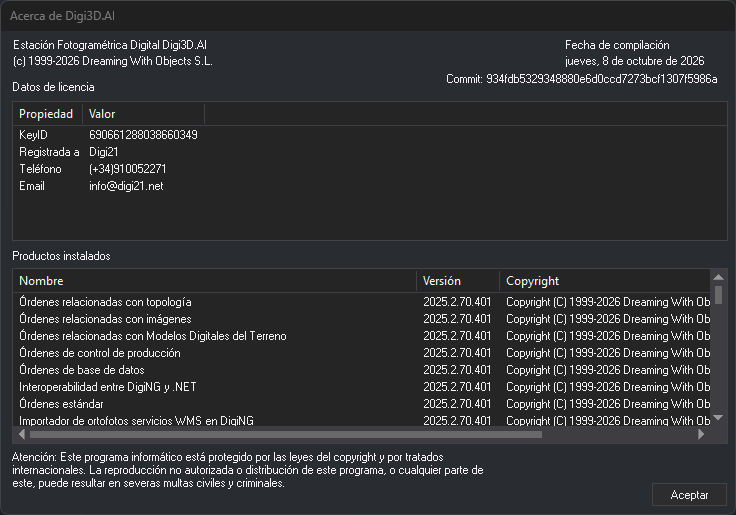
Task: Click the Acerca de Digi3D.AI title bar
Action: 368,16
